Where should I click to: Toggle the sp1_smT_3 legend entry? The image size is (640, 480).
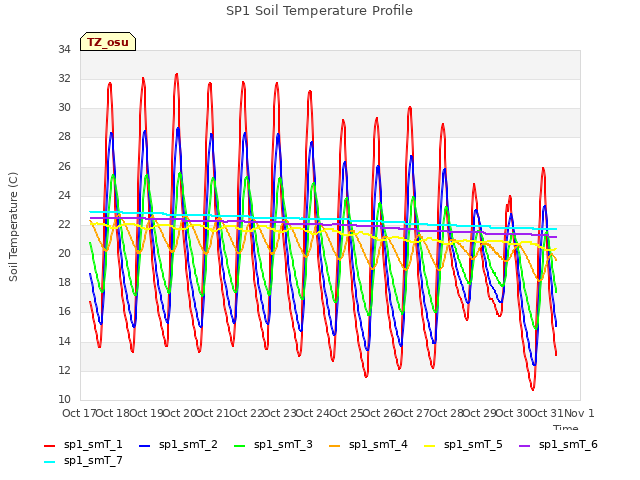point(273,444)
